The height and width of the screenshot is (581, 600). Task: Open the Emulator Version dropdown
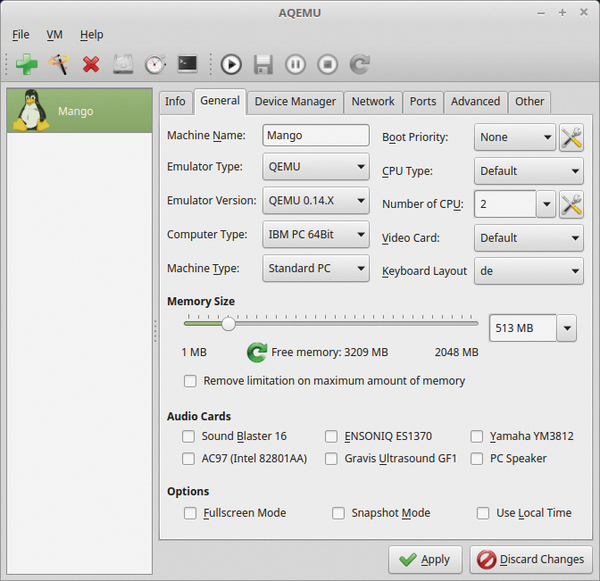point(316,201)
